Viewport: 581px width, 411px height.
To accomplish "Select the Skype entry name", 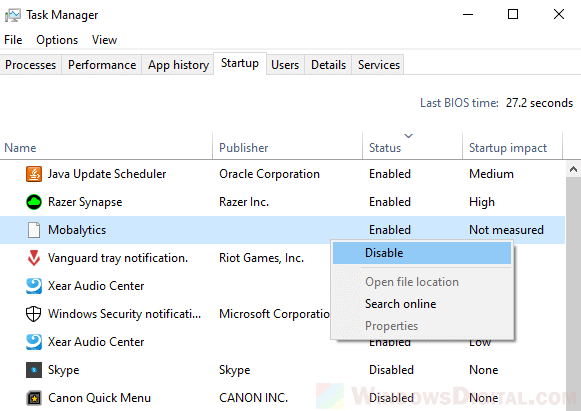I will pyautogui.click(x=63, y=370).
